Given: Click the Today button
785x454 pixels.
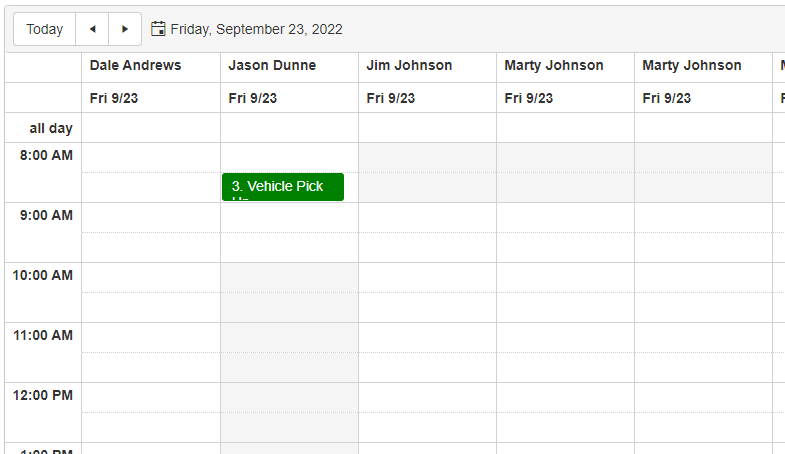Looking at the screenshot, I should pos(45,29).
